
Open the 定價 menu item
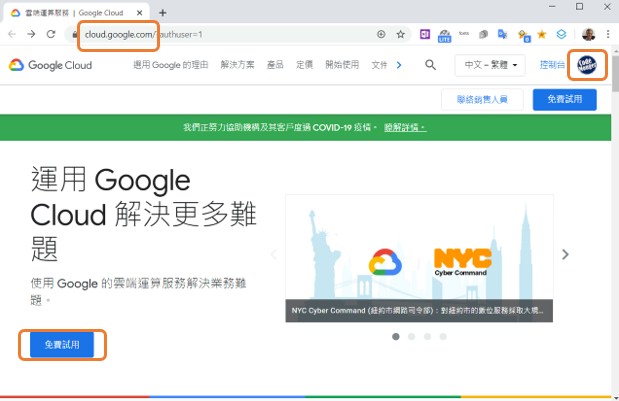click(x=304, y=65)
